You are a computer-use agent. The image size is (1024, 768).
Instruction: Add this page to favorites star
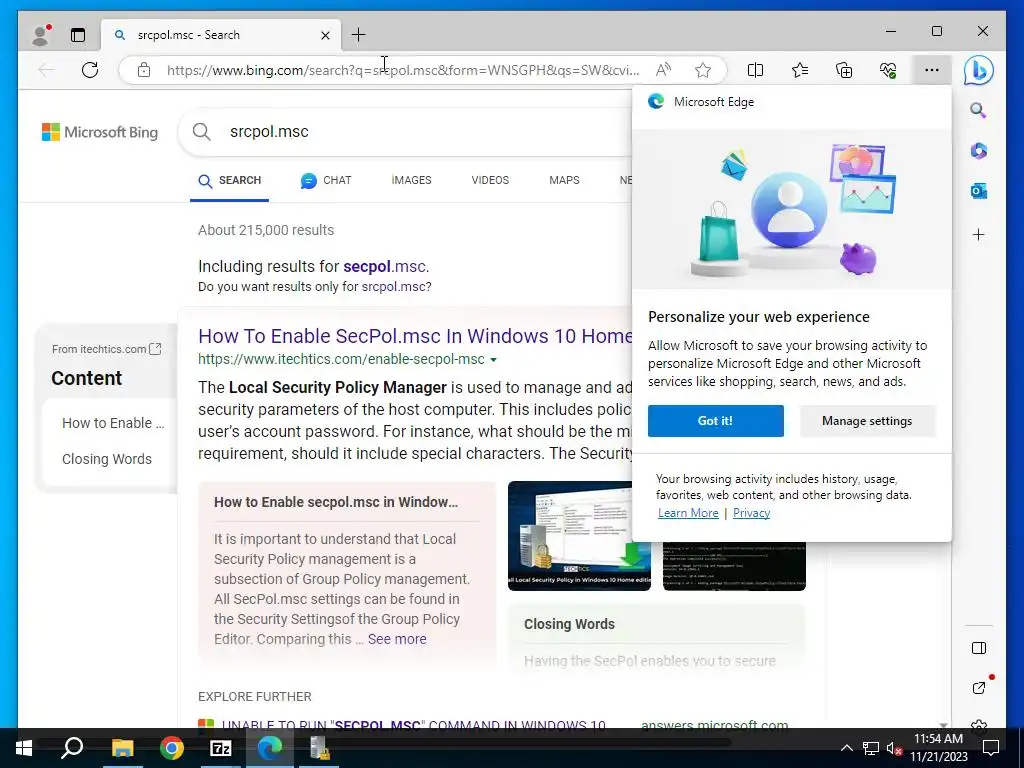[703, 70]
